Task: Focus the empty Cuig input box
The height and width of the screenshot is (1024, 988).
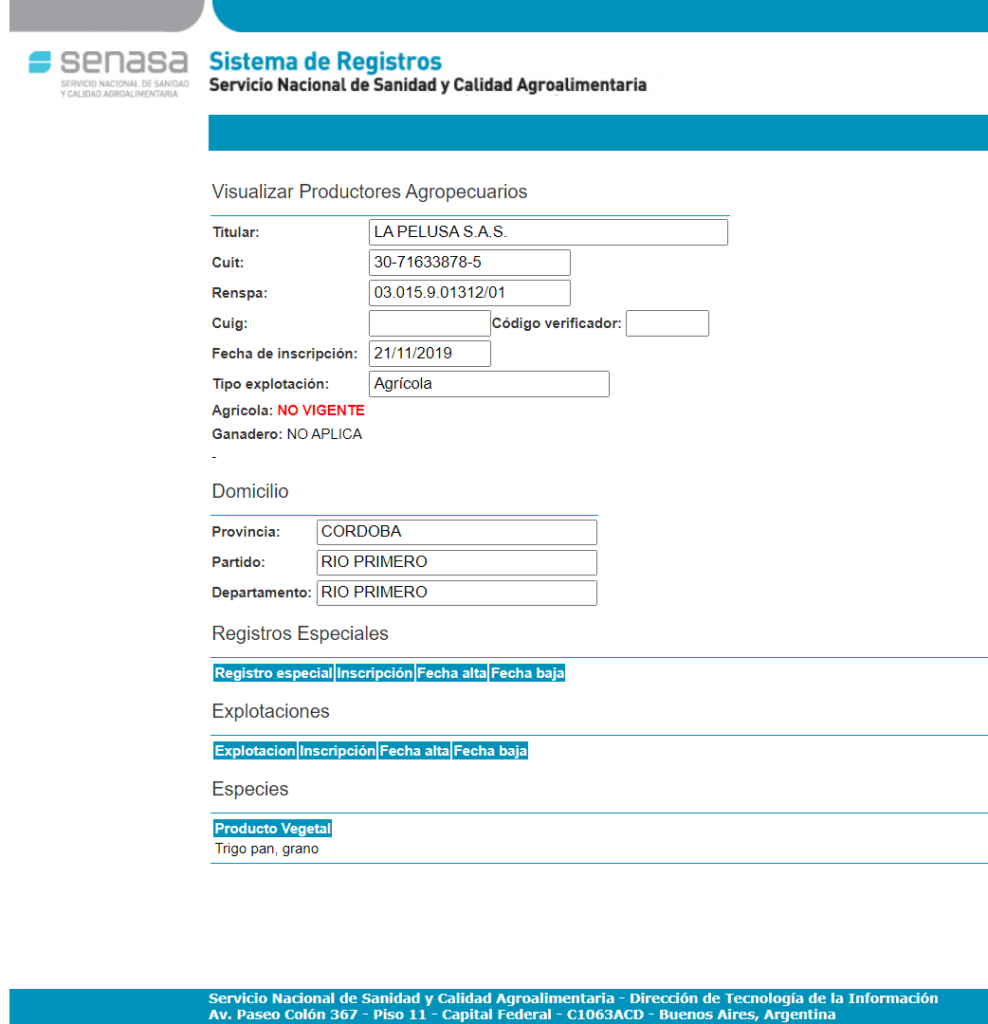Action: point(429,324)
